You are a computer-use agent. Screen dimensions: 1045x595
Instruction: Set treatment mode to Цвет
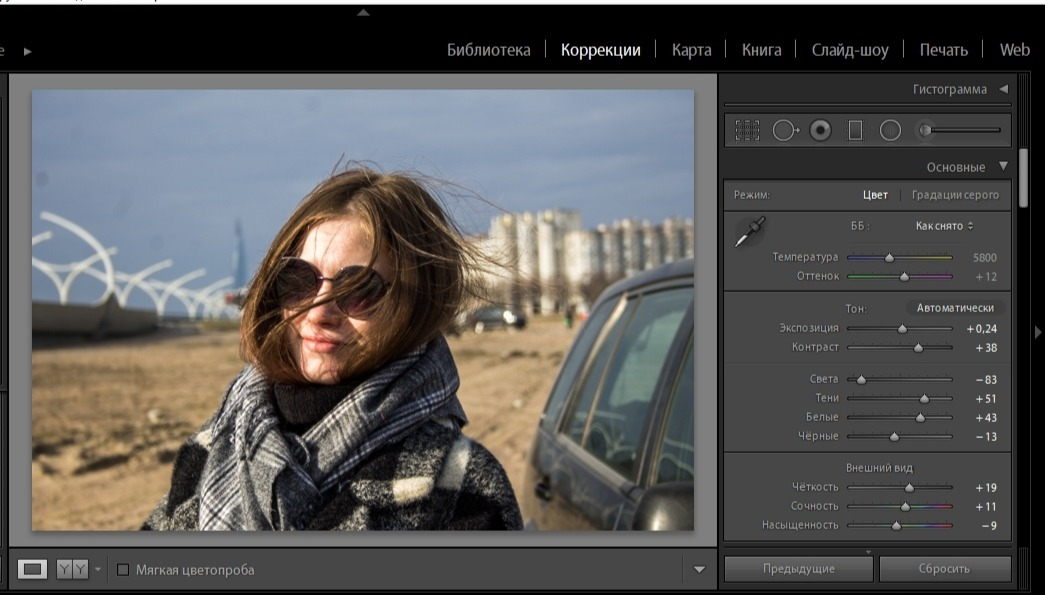pyautogui.click(x=875, y=195)
